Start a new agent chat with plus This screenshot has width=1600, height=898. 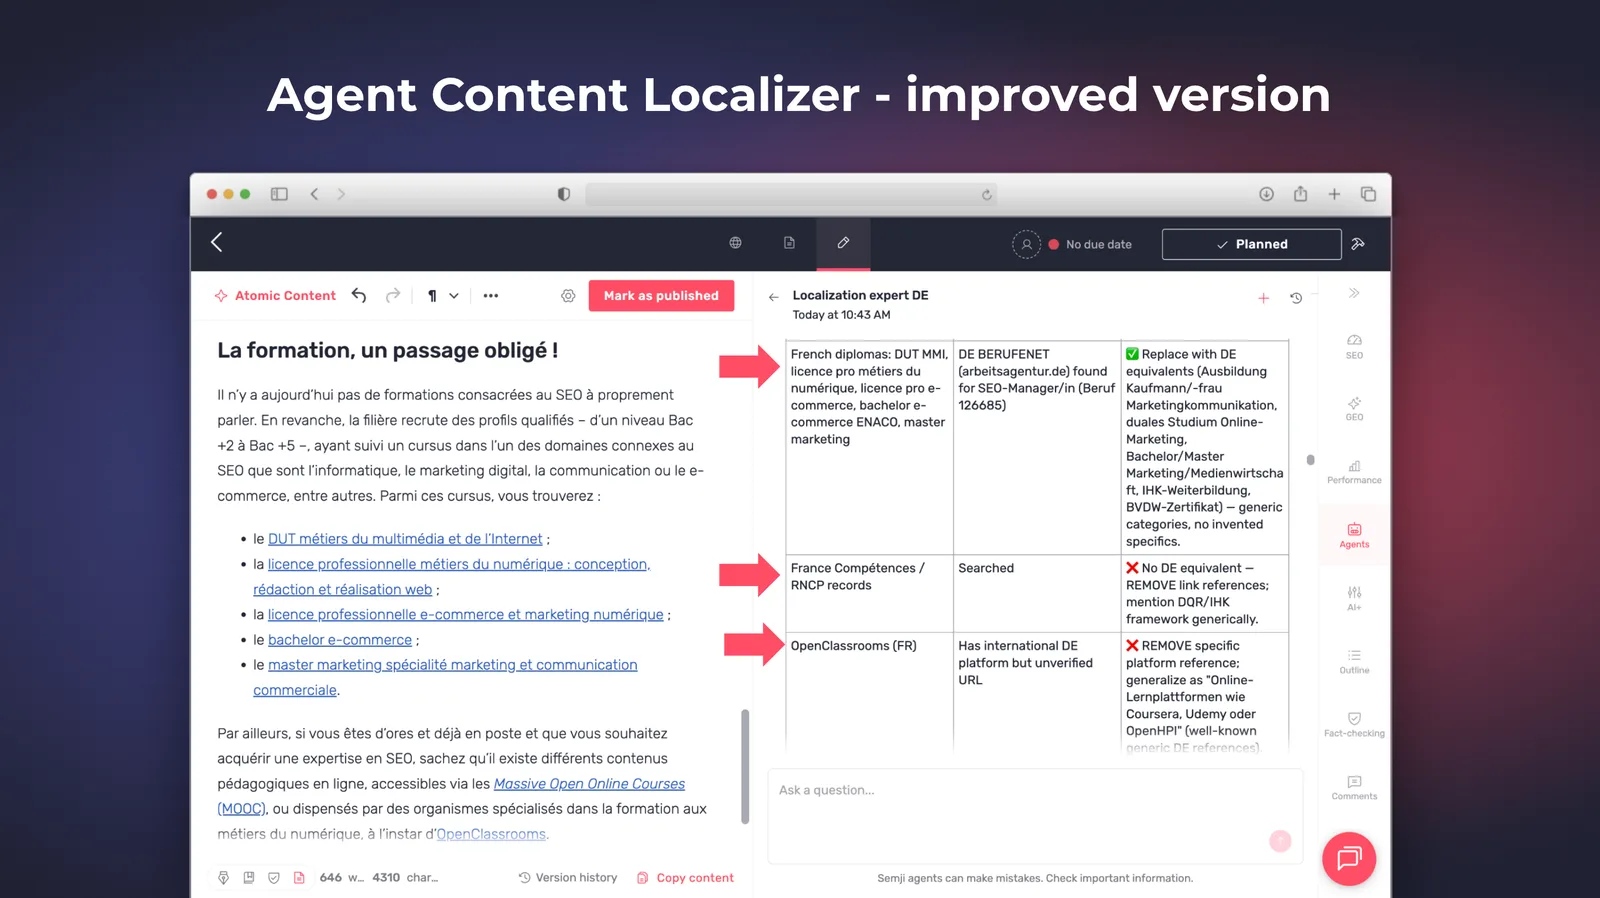point(1264,298)
